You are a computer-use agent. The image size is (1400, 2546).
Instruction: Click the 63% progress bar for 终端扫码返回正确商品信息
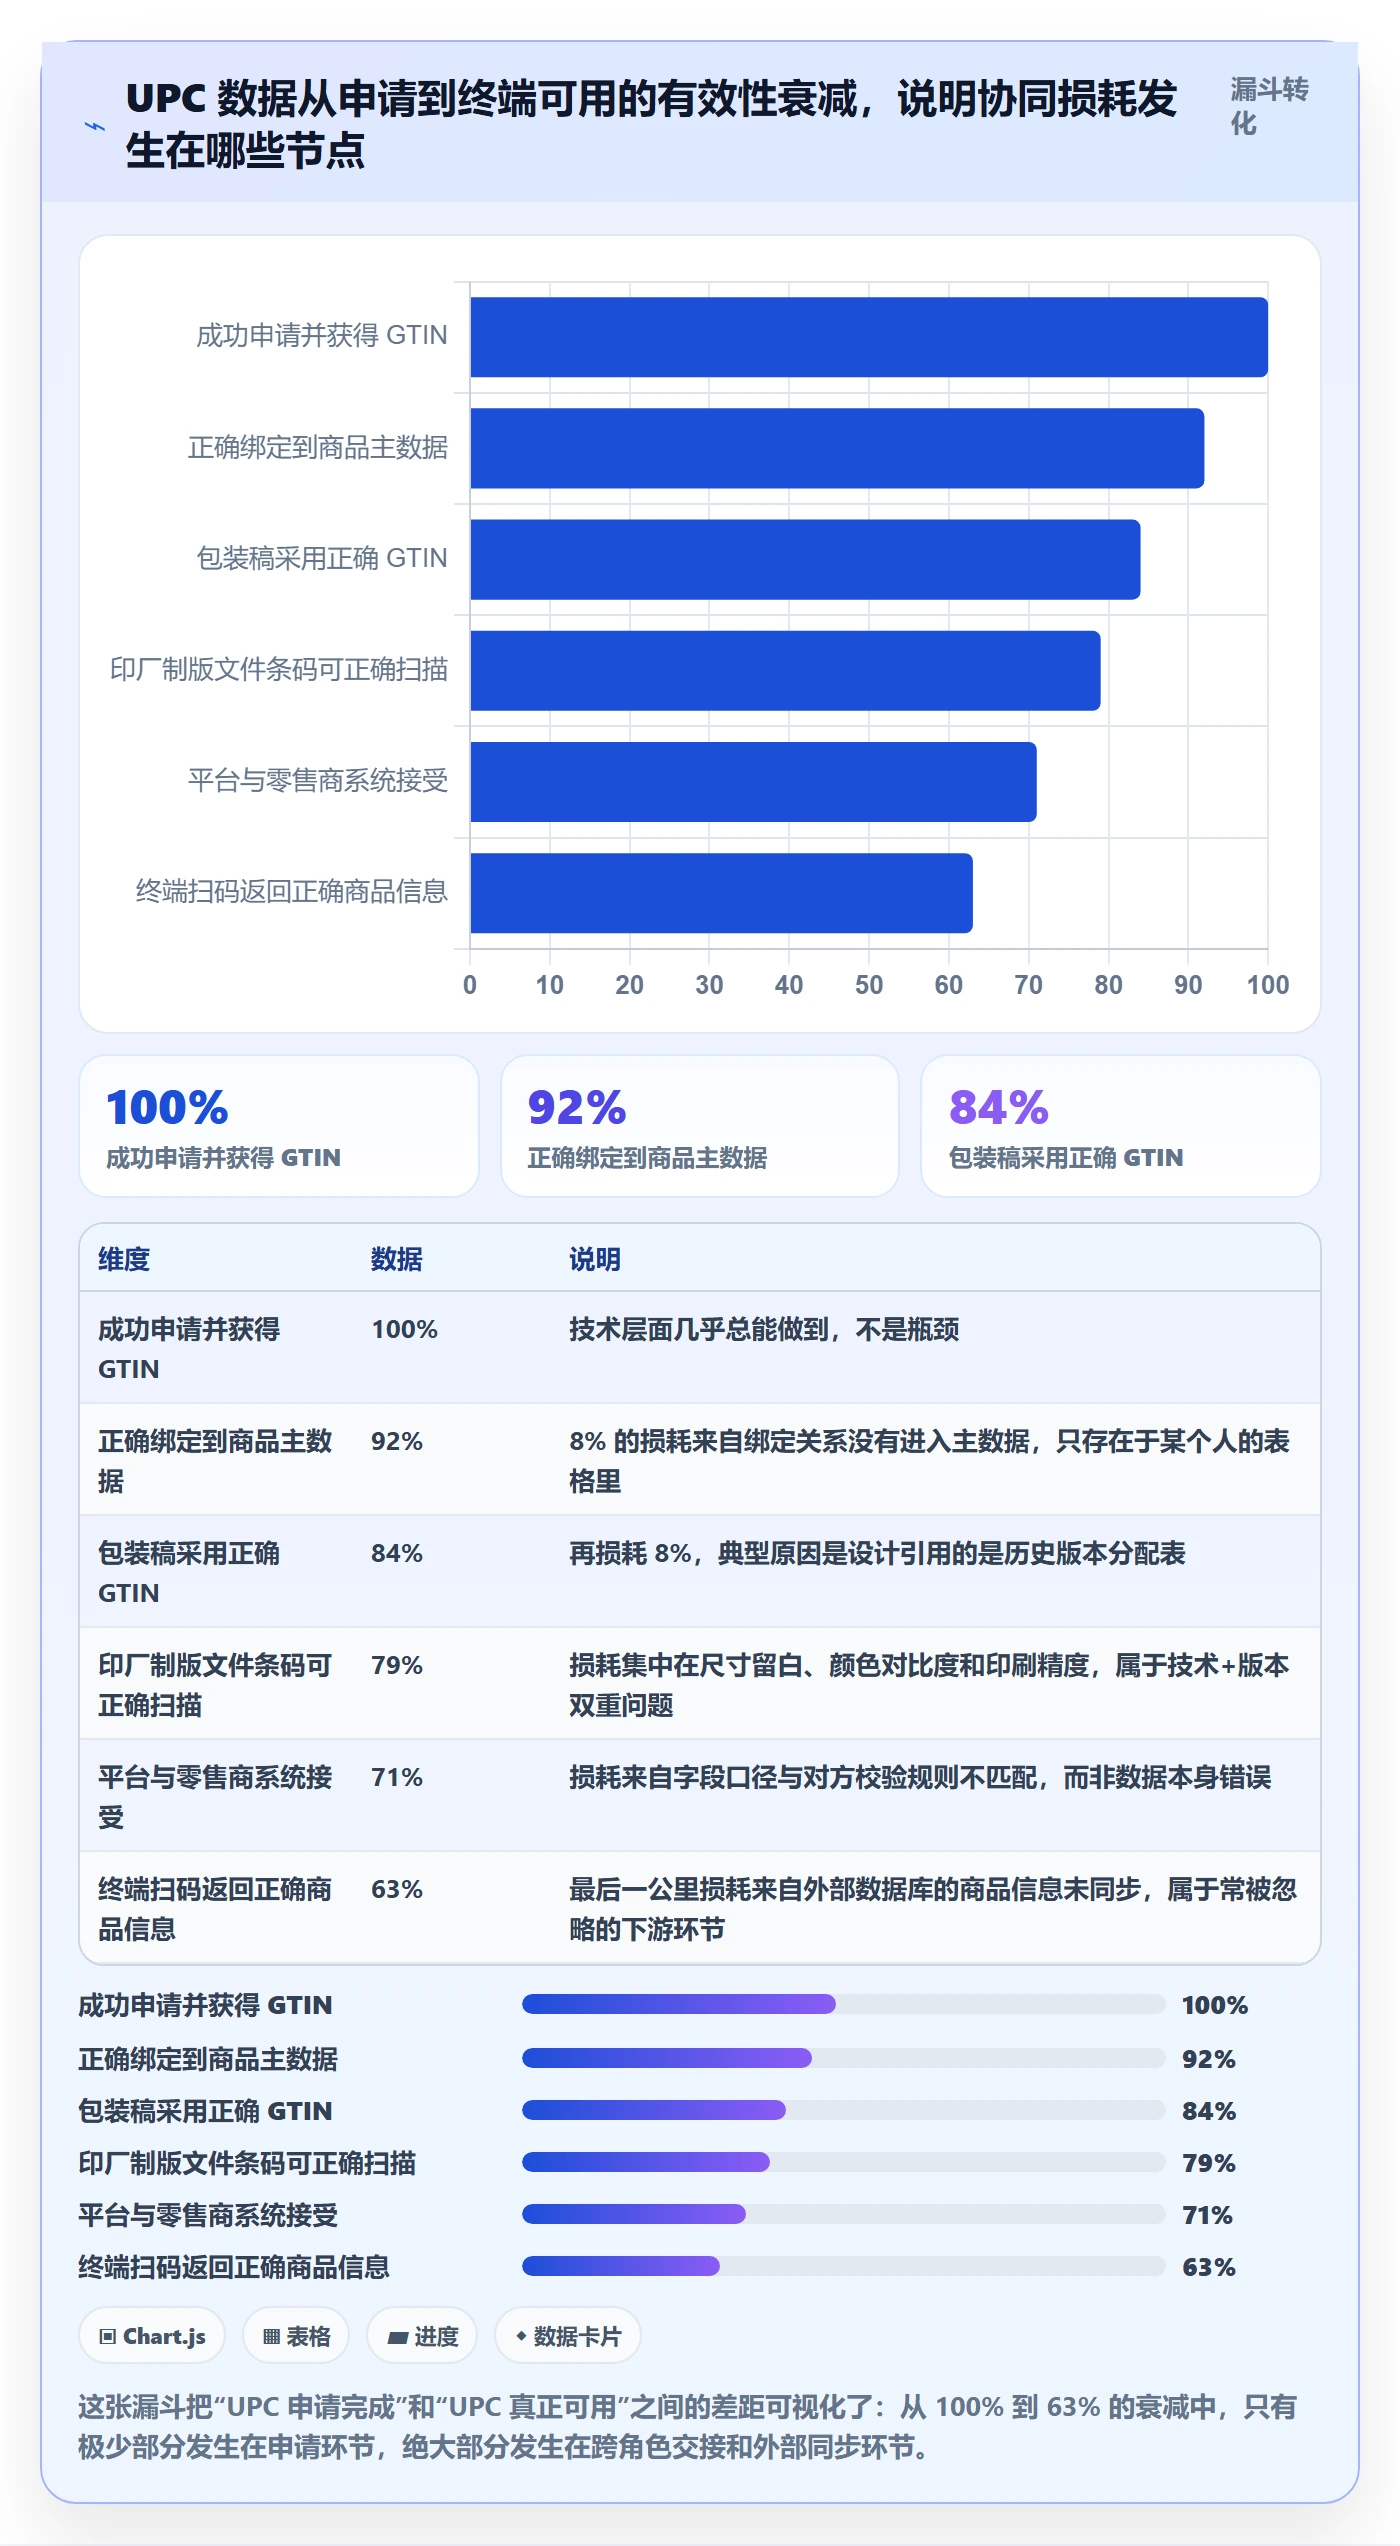pyautogui.click(x=844, y=2266)
